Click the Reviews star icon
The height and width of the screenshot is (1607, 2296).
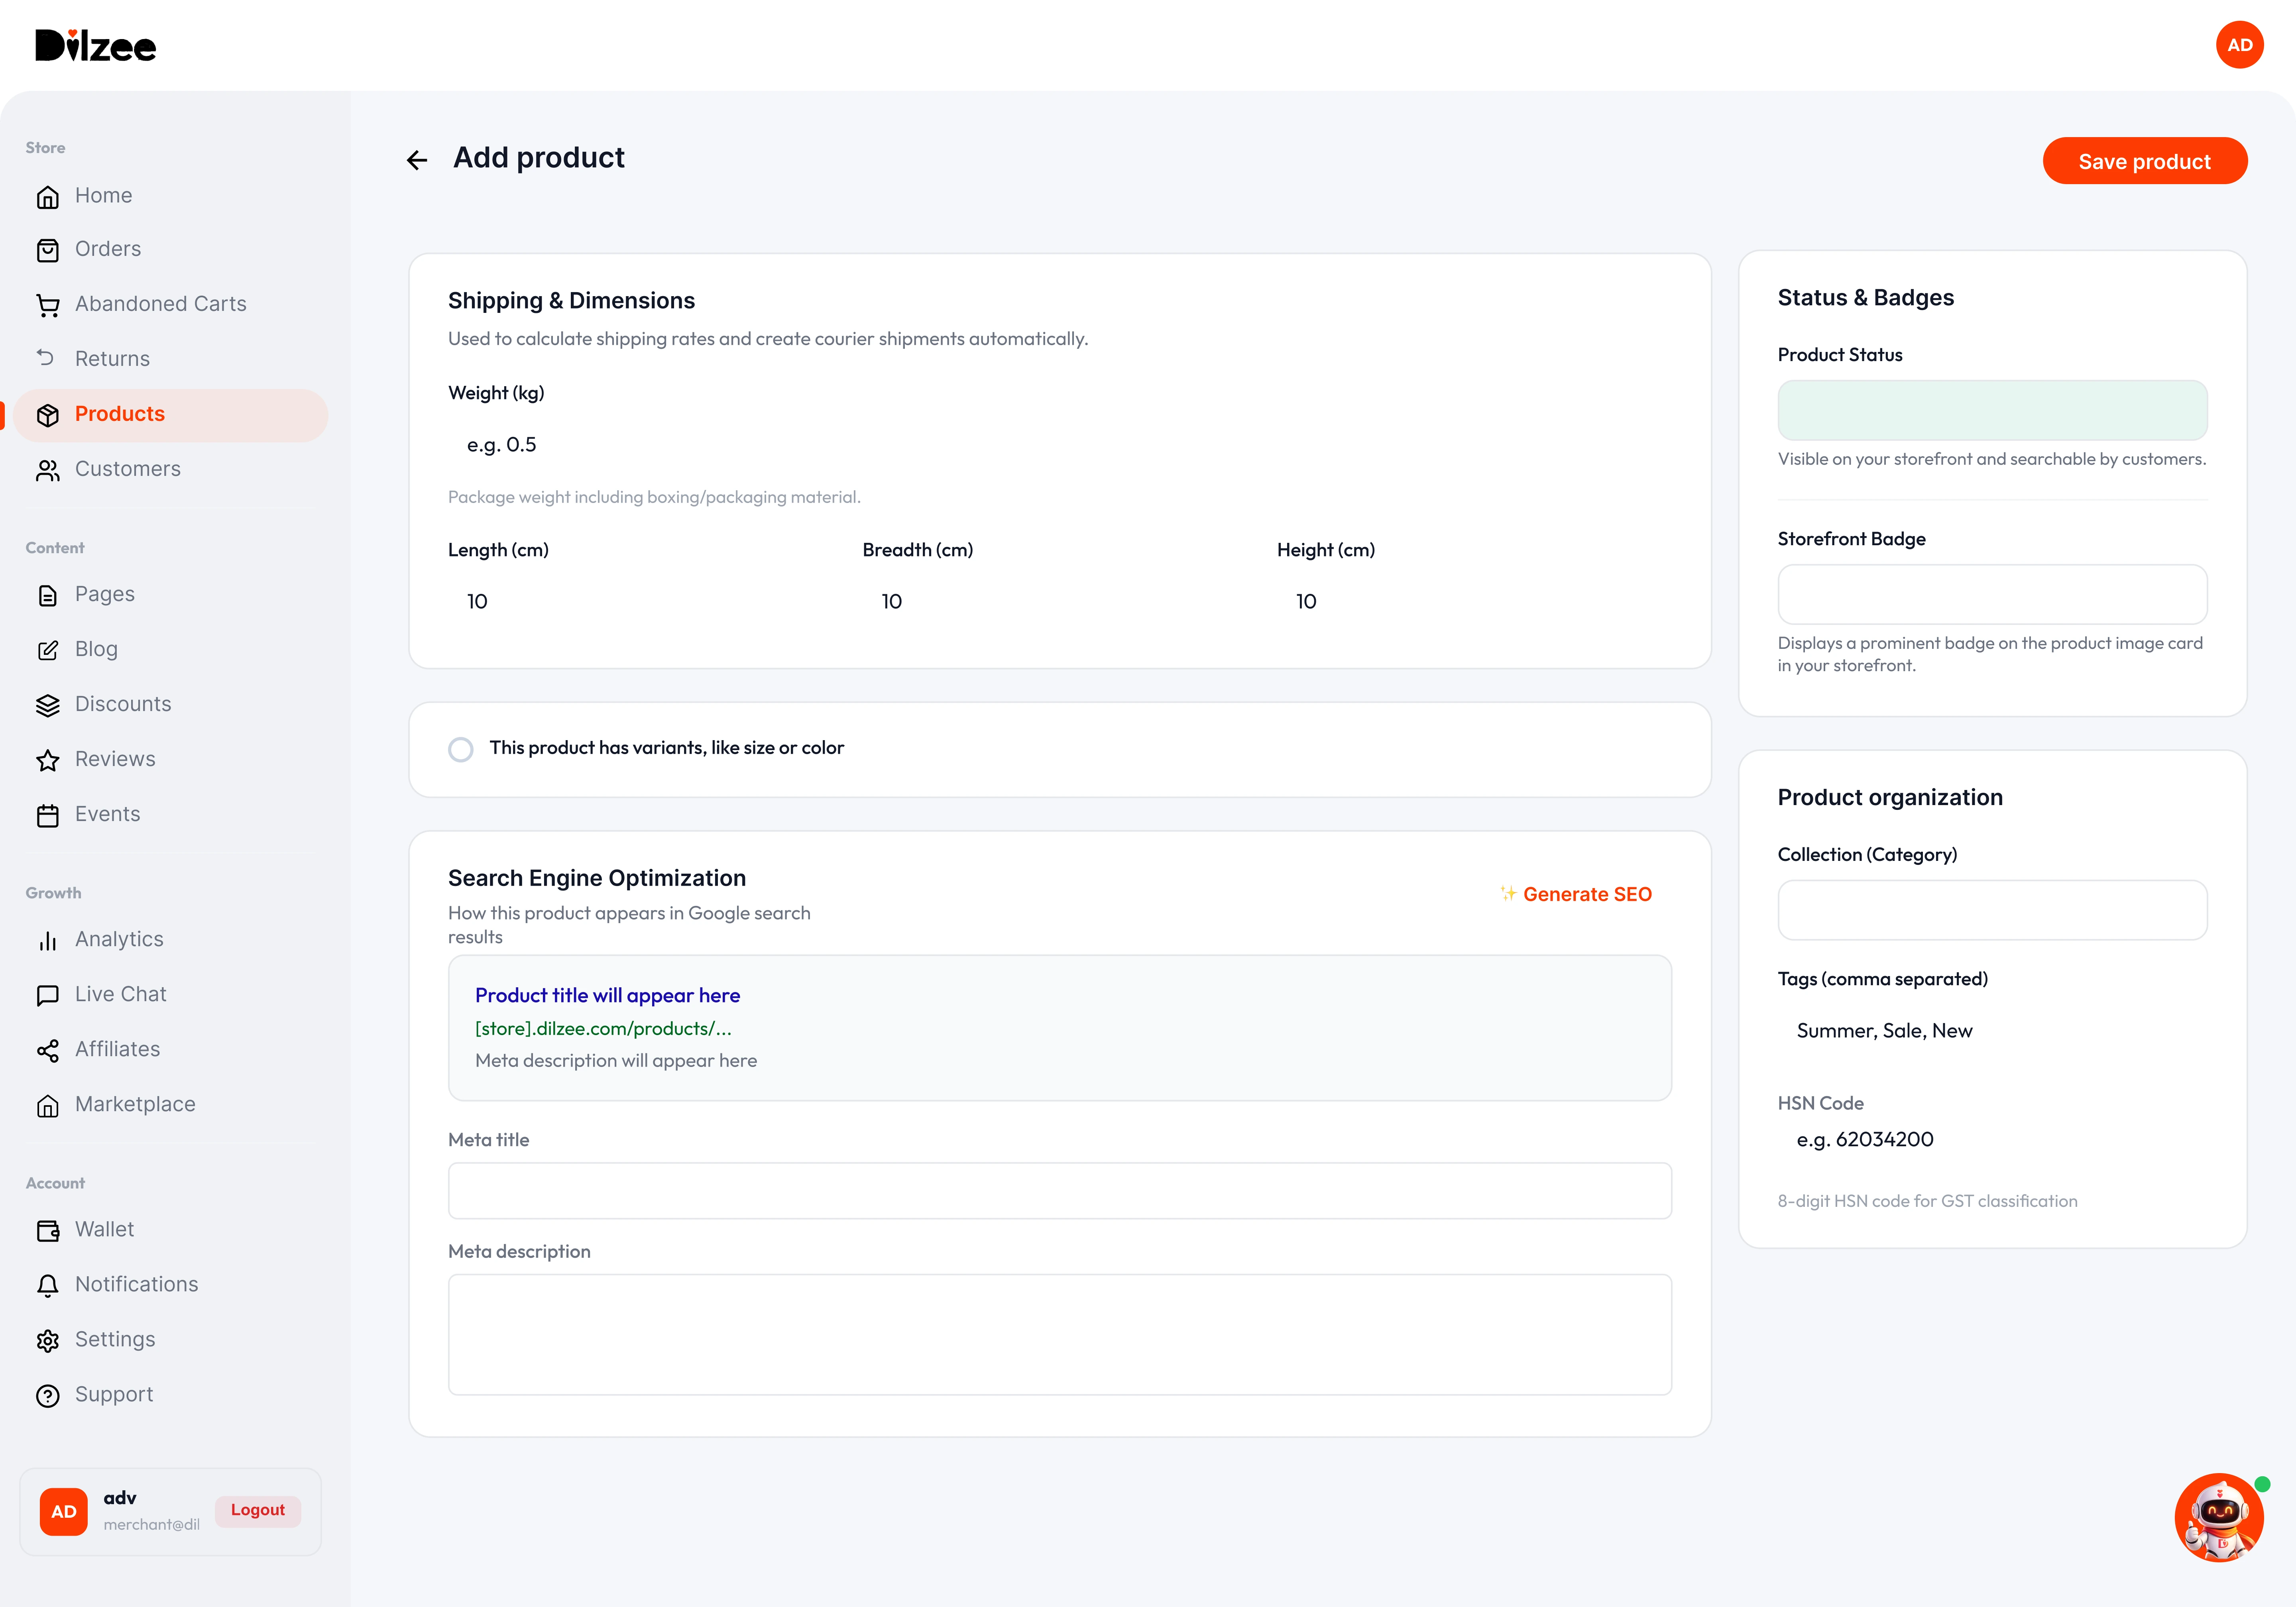click(x=47, y=760)
